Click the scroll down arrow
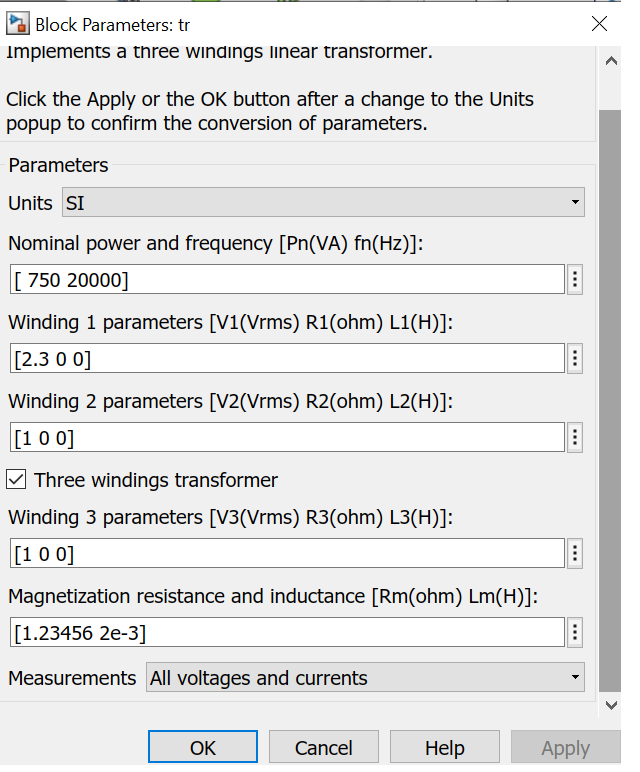Screen dimensions: 640x772 coord(611,705)
